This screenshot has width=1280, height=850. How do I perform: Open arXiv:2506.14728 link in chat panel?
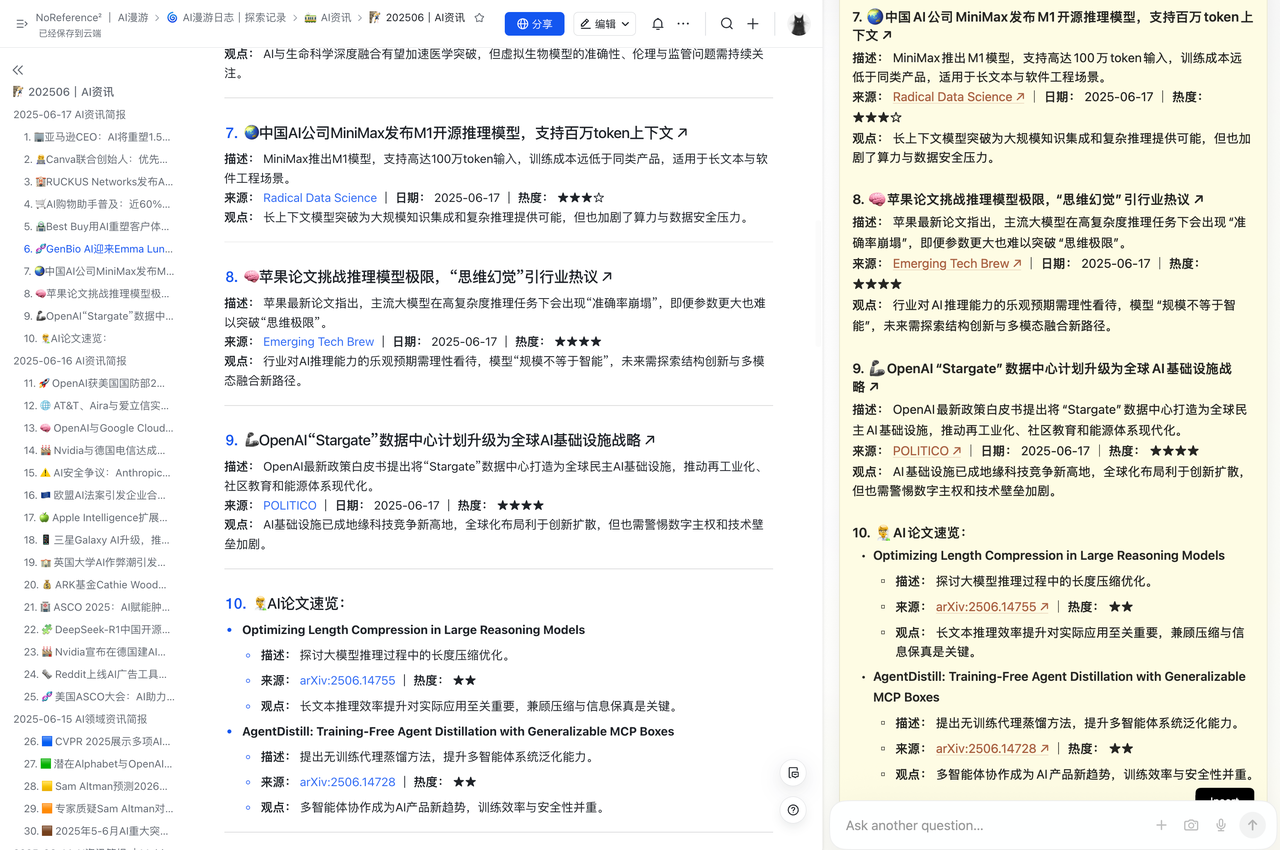click(992, 749)
